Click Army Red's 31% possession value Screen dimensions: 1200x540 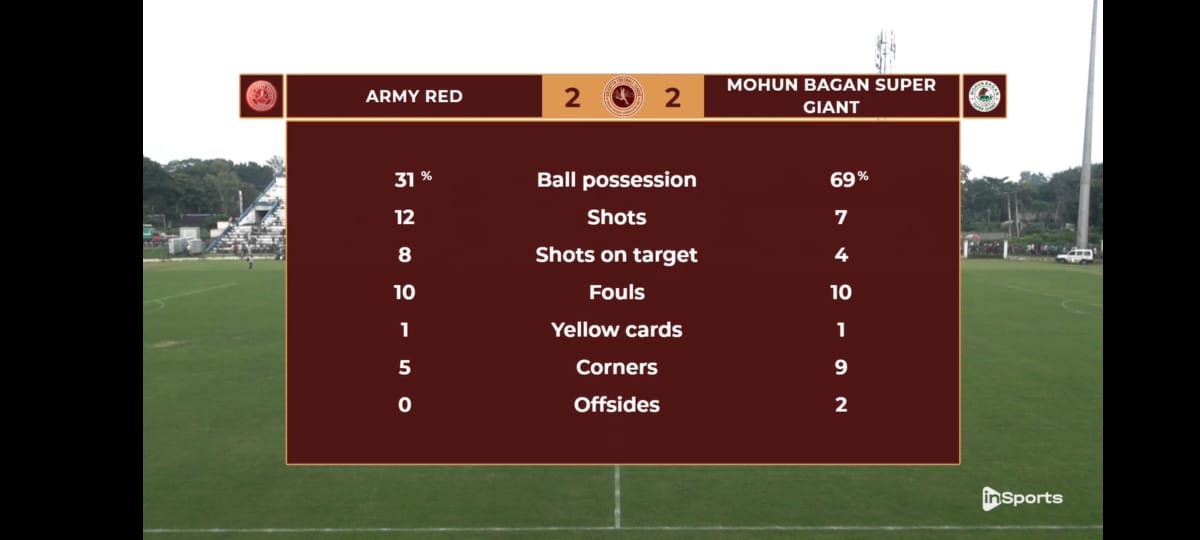[x=409, y=180]
